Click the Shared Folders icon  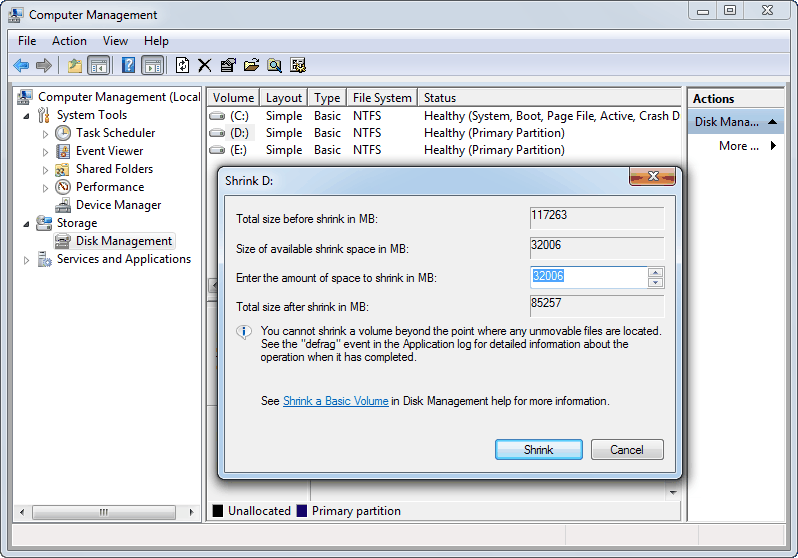(x=62, y=169)
